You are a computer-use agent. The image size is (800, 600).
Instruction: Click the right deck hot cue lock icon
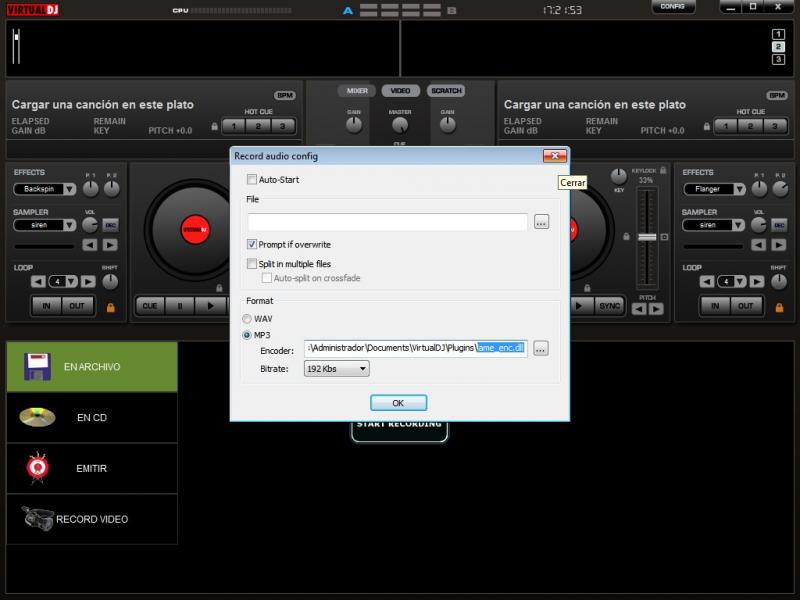[707, 126]
